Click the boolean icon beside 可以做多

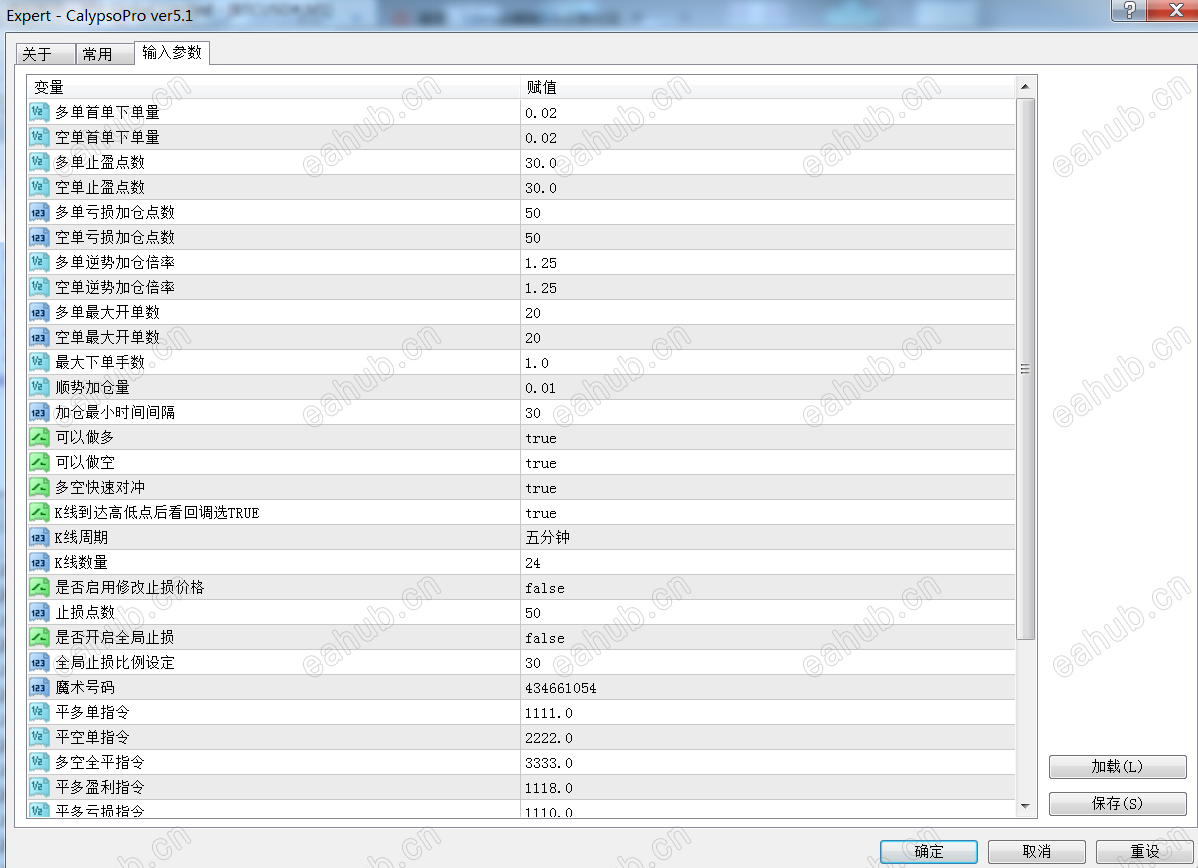[39, 437]
